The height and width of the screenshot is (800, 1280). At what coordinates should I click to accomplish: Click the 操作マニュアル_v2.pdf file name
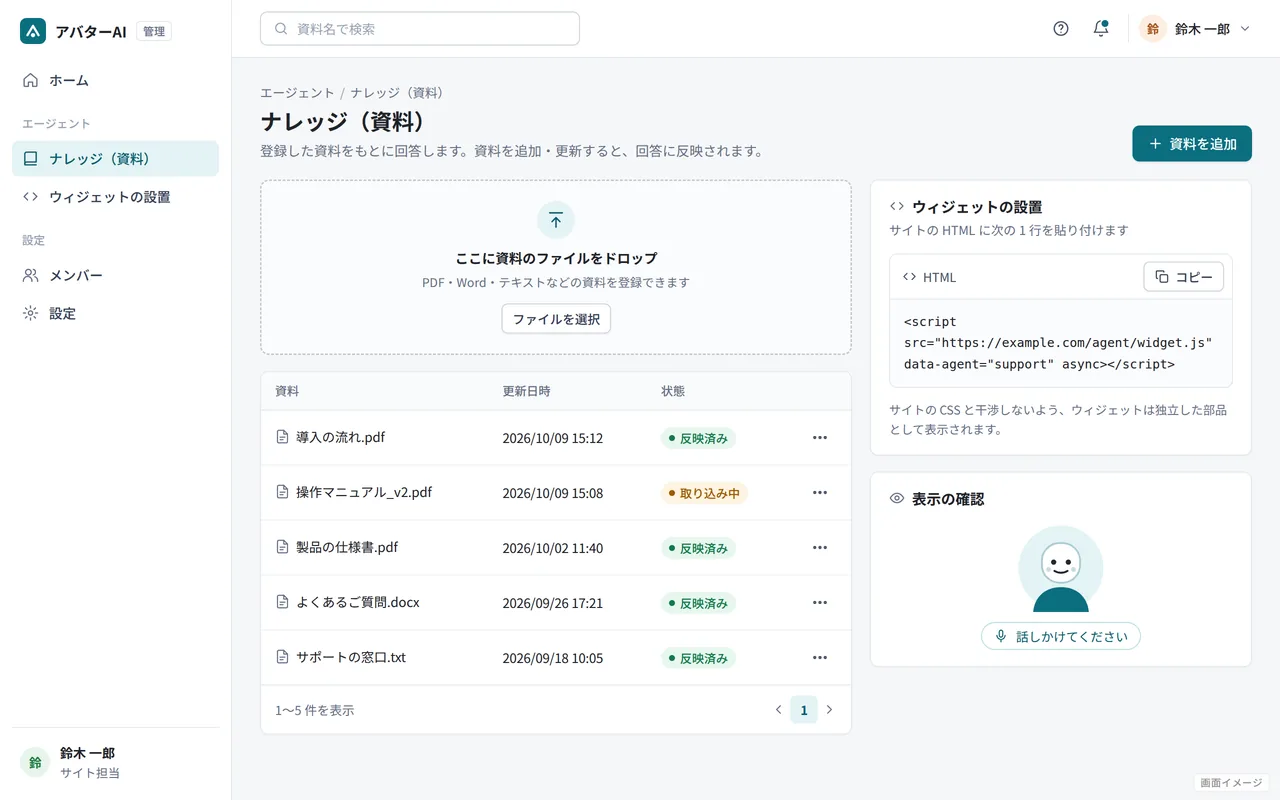364,492
